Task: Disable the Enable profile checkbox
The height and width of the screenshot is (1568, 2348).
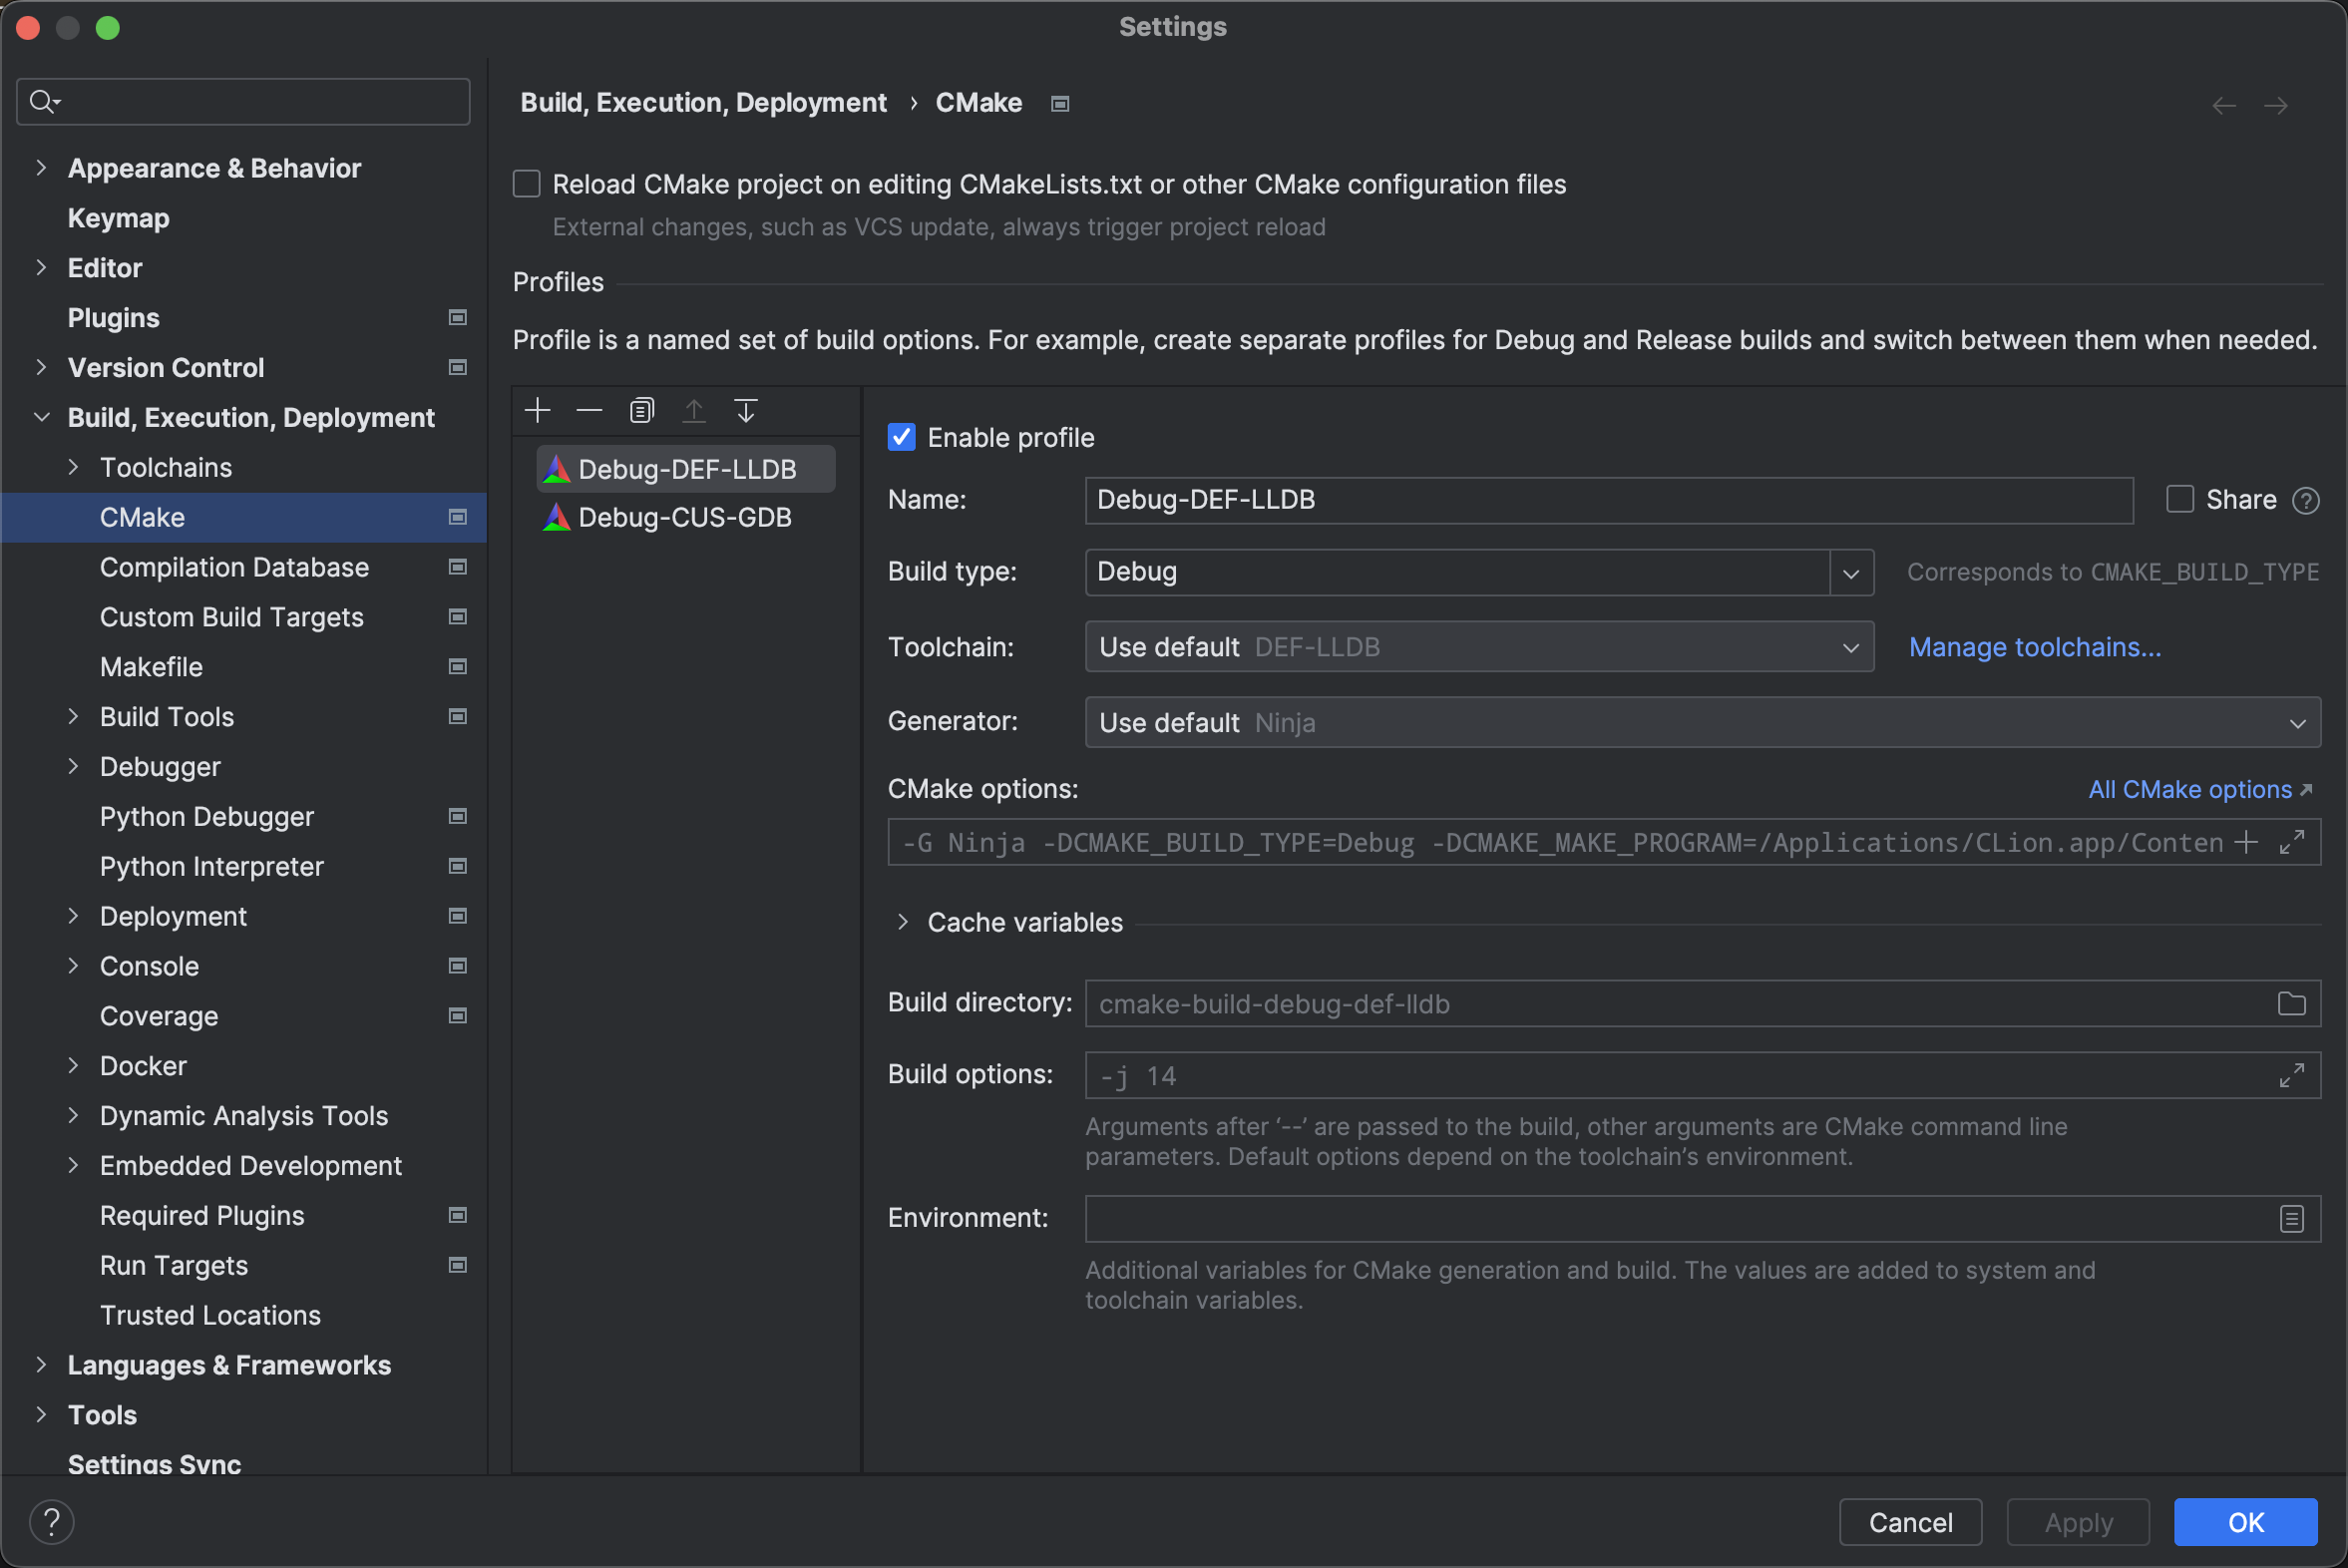Action: (x=901, y=437)
